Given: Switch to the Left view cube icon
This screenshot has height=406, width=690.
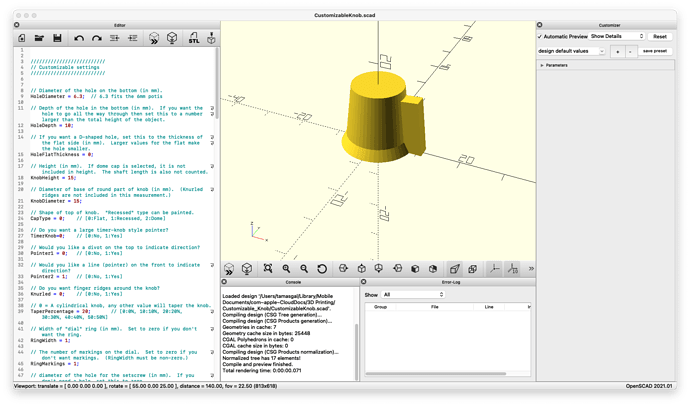Looking at the screenshot, I should tap(397, 269).
